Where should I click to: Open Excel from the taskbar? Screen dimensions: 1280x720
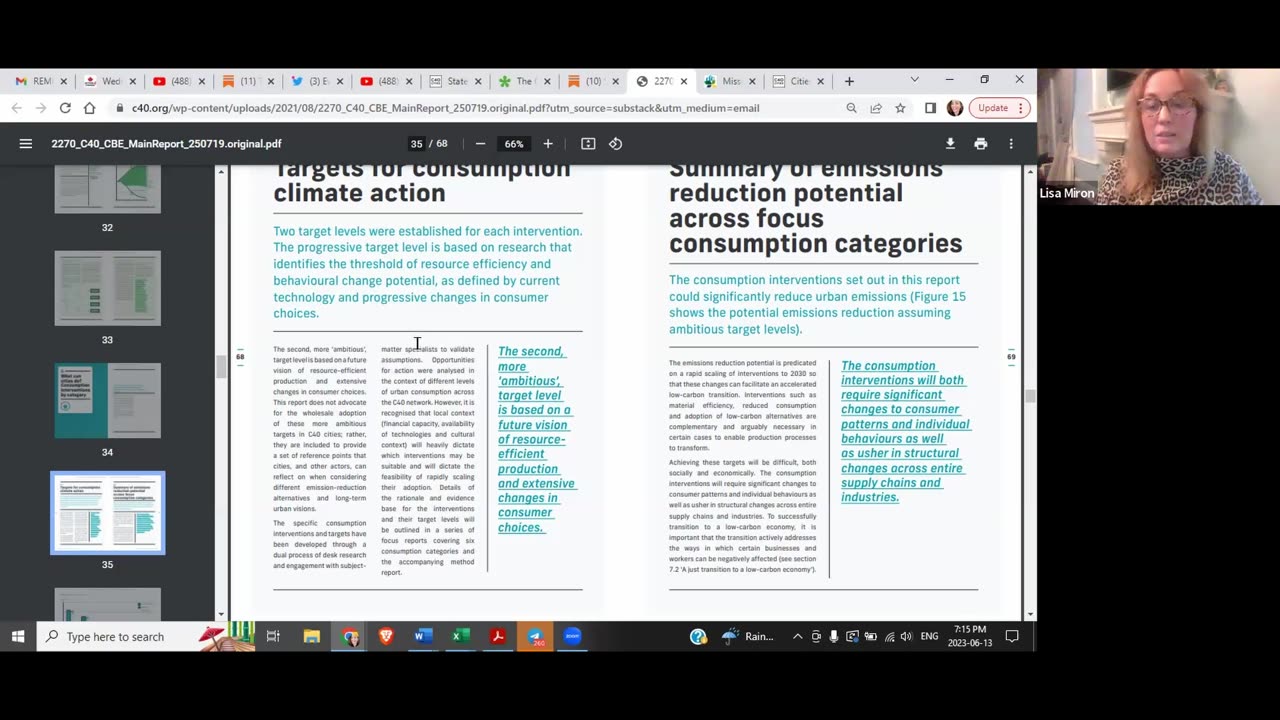coord(460,636)
